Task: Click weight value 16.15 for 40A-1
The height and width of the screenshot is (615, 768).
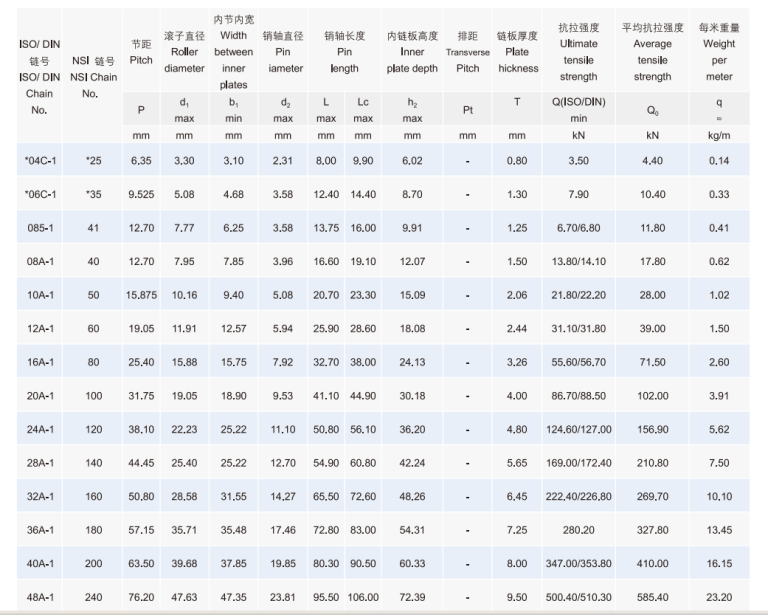Action: tap(718, 564)
